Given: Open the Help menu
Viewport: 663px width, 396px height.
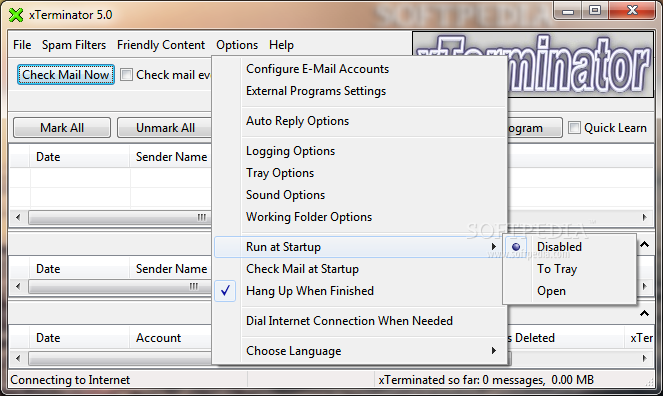Looking at the screenshot, I should [x=281, y=45].
